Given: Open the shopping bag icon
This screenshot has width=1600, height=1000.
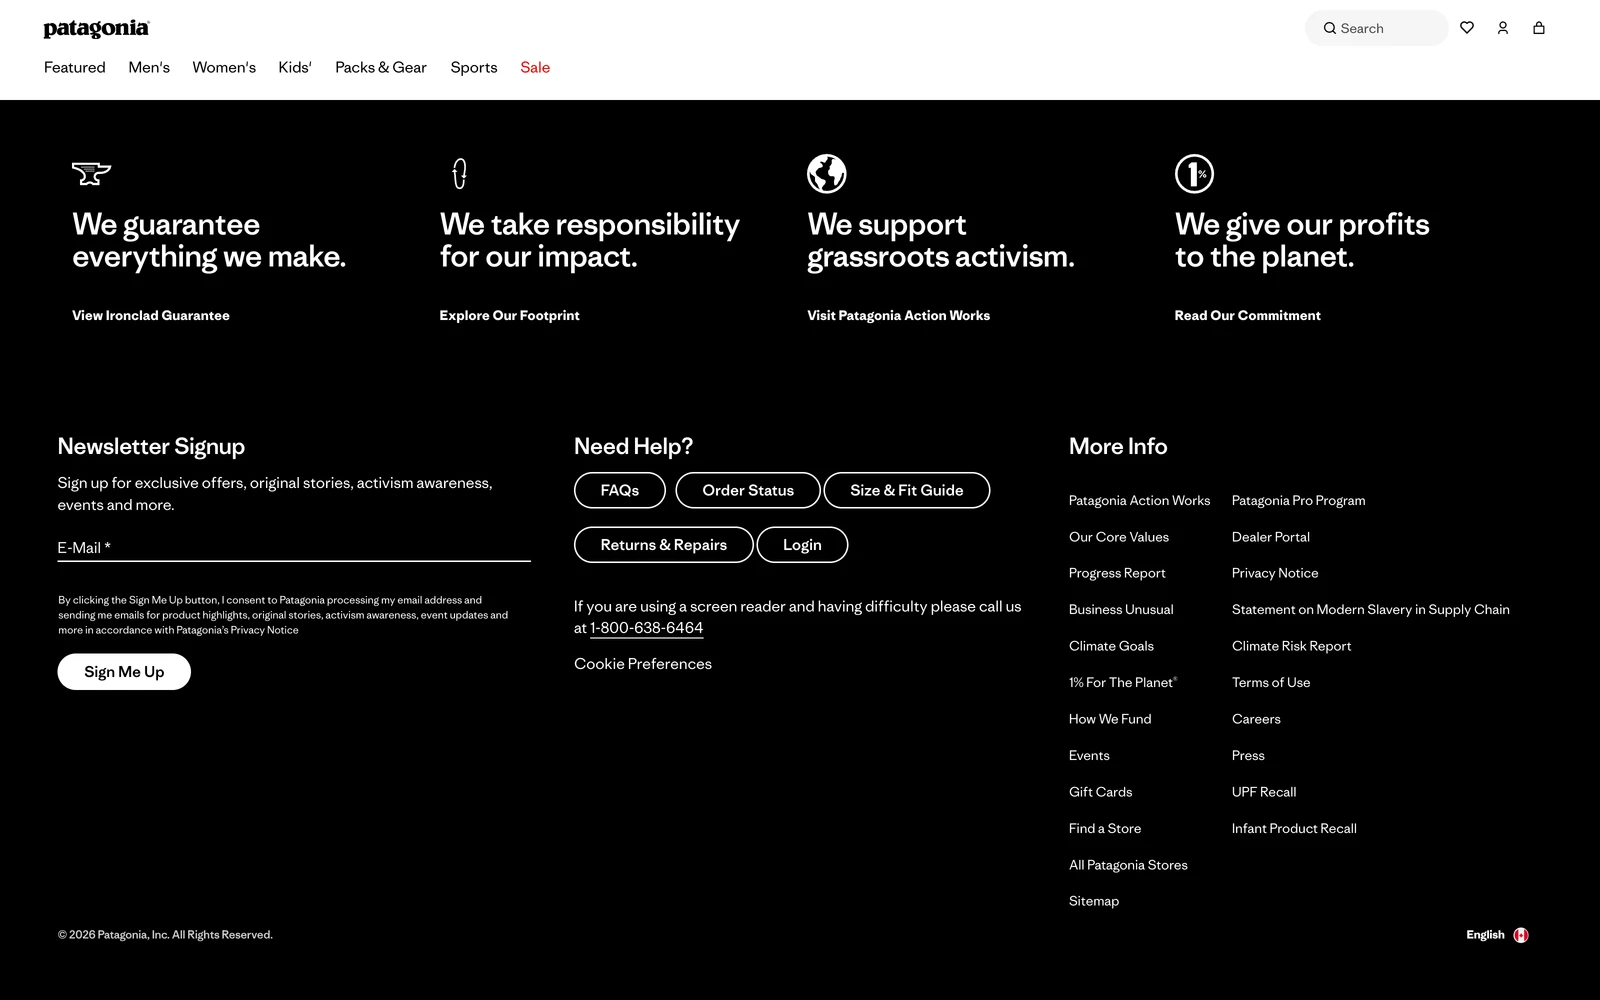Looking at the screenshot, I should (x=1539, y=28).
